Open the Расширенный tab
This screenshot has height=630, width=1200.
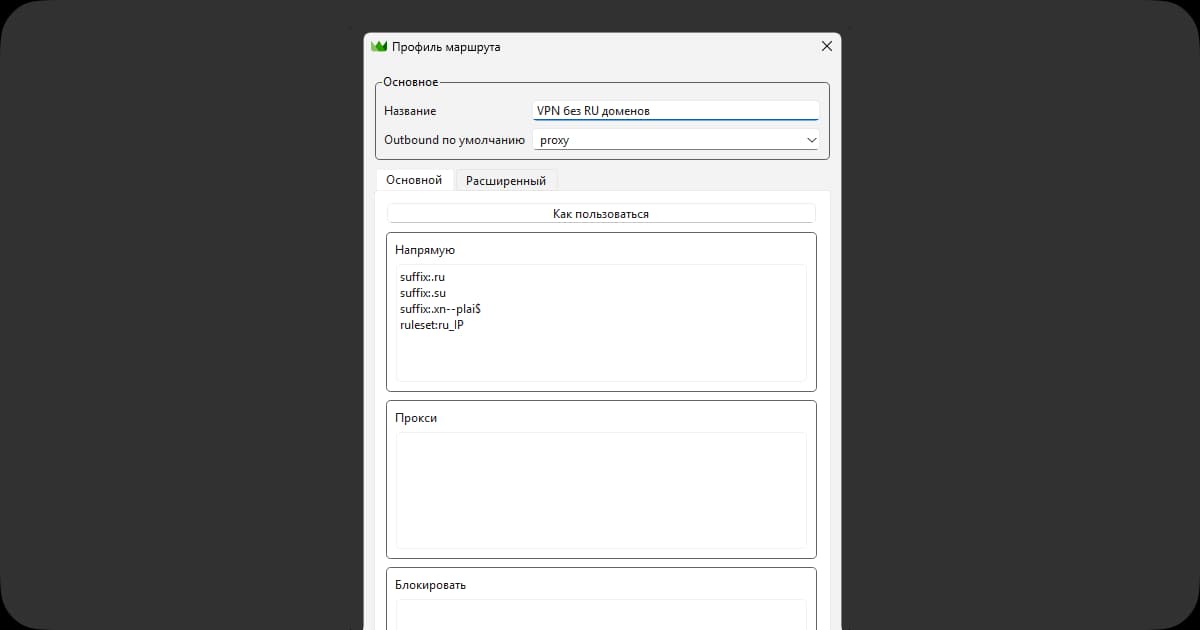pyautogui.click(x=506, y=181)
